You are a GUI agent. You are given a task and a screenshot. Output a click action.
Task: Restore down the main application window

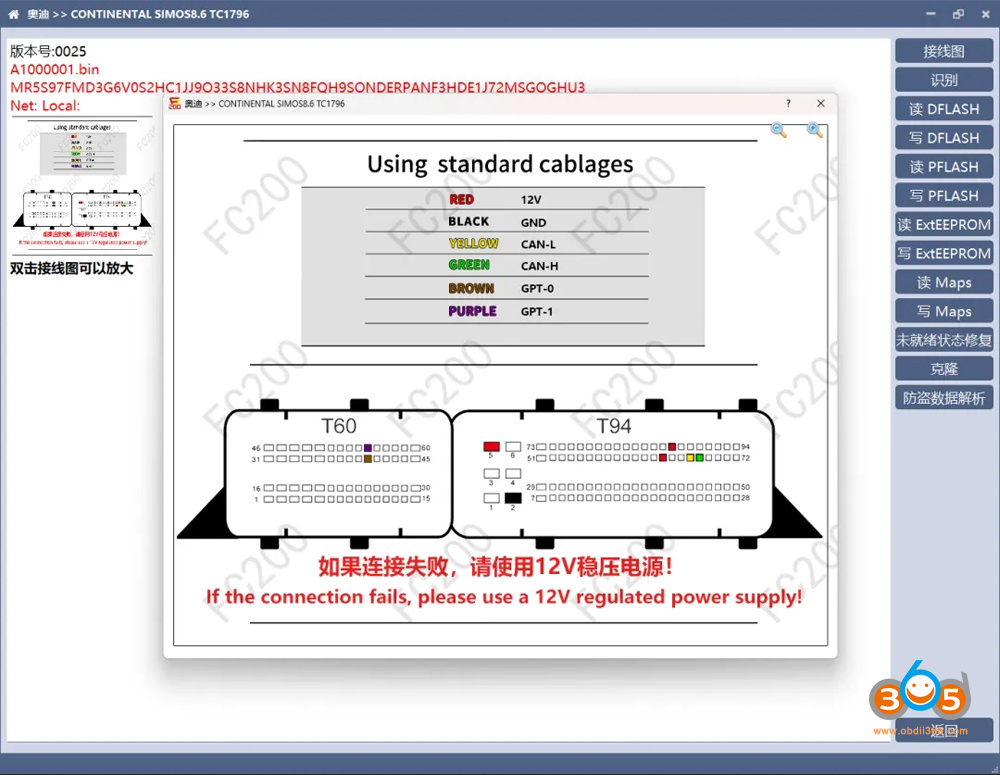pos(958,14)
